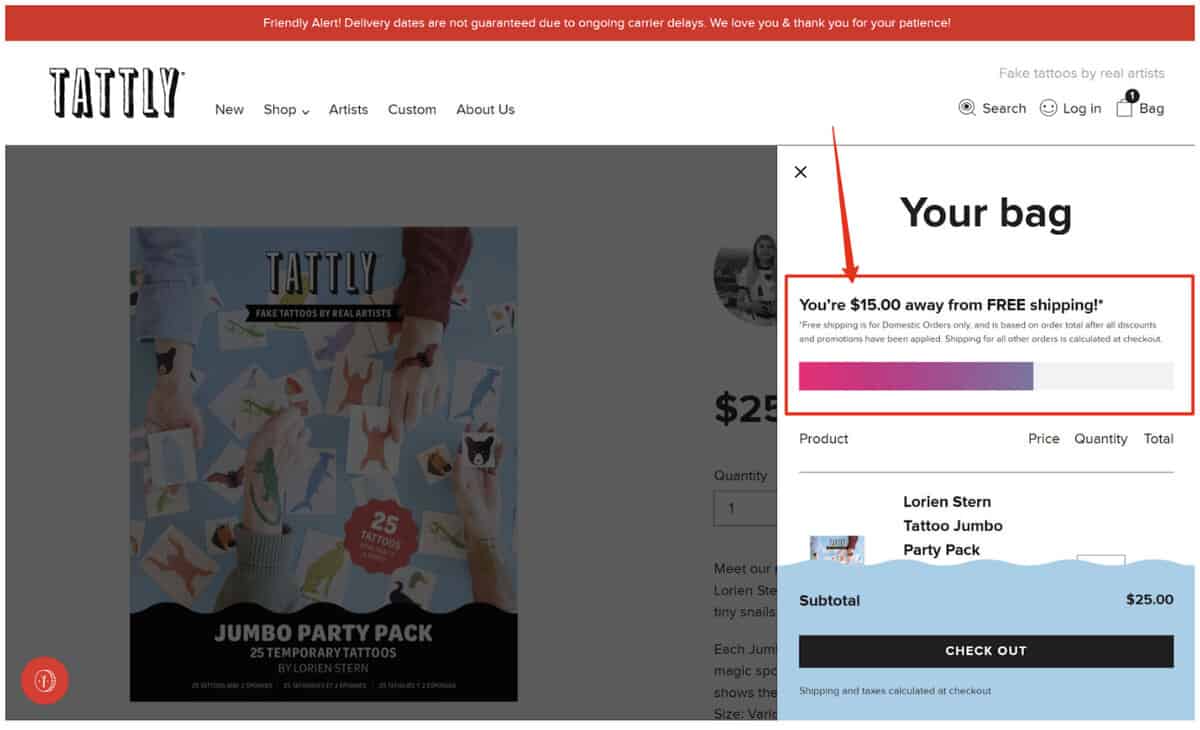The height and width of the screenshot is (730, 1200).
Task: Click the cart item quantity box
Action: click(1101, 560)
